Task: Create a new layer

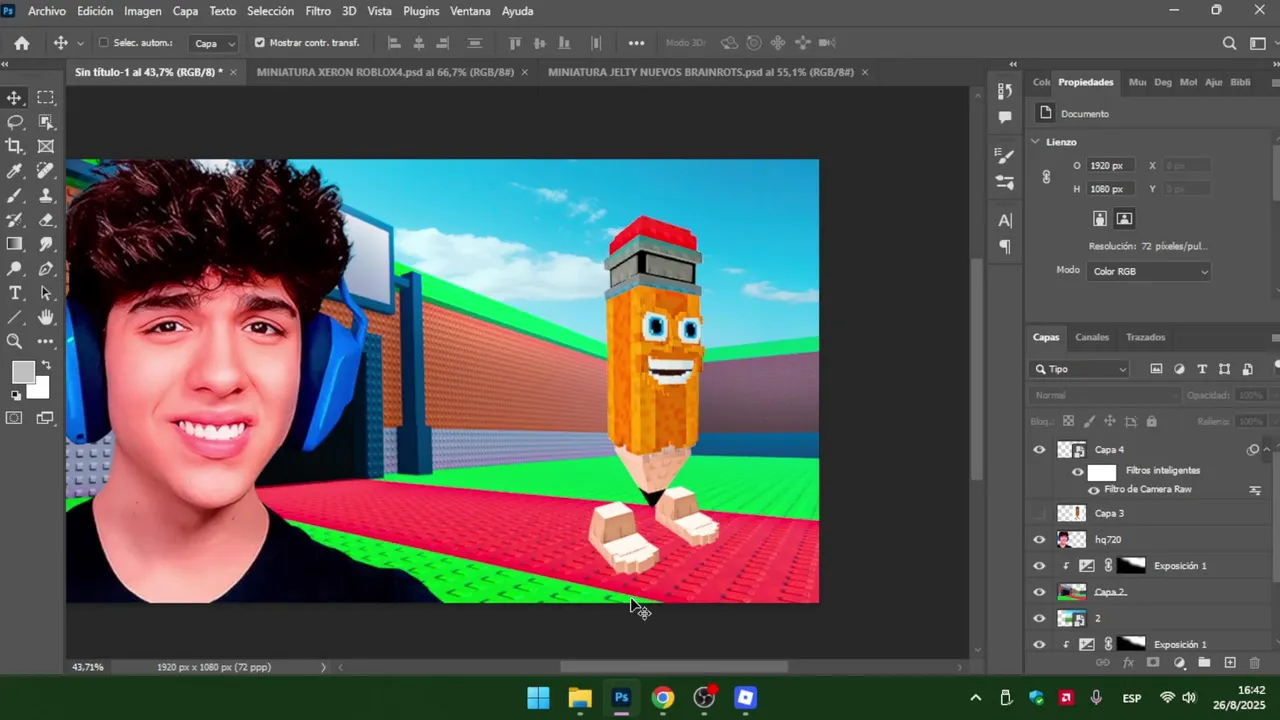Action: (1230, 663)
